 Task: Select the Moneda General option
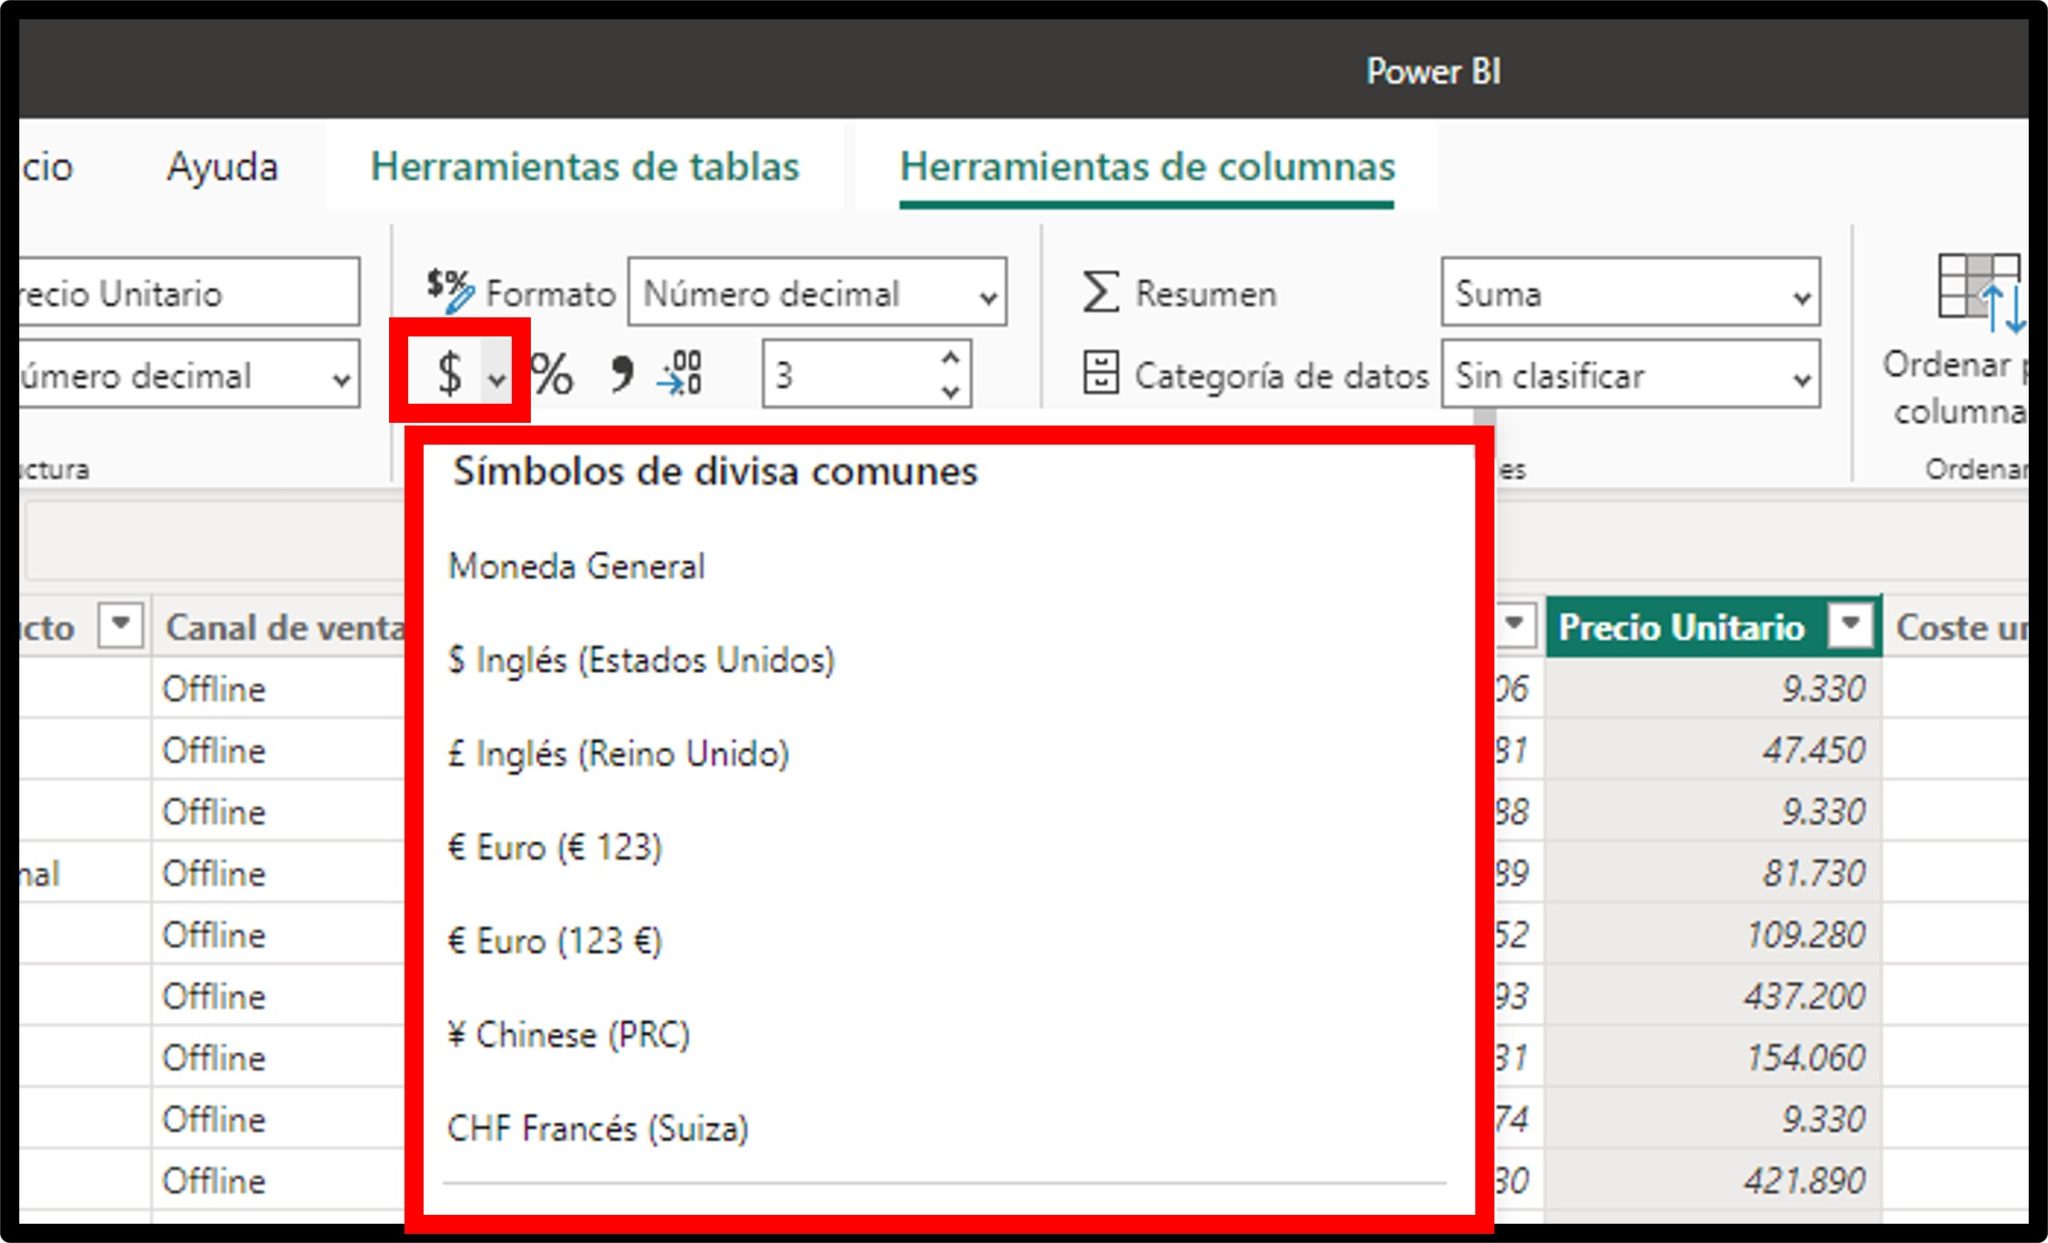(578, 565)
